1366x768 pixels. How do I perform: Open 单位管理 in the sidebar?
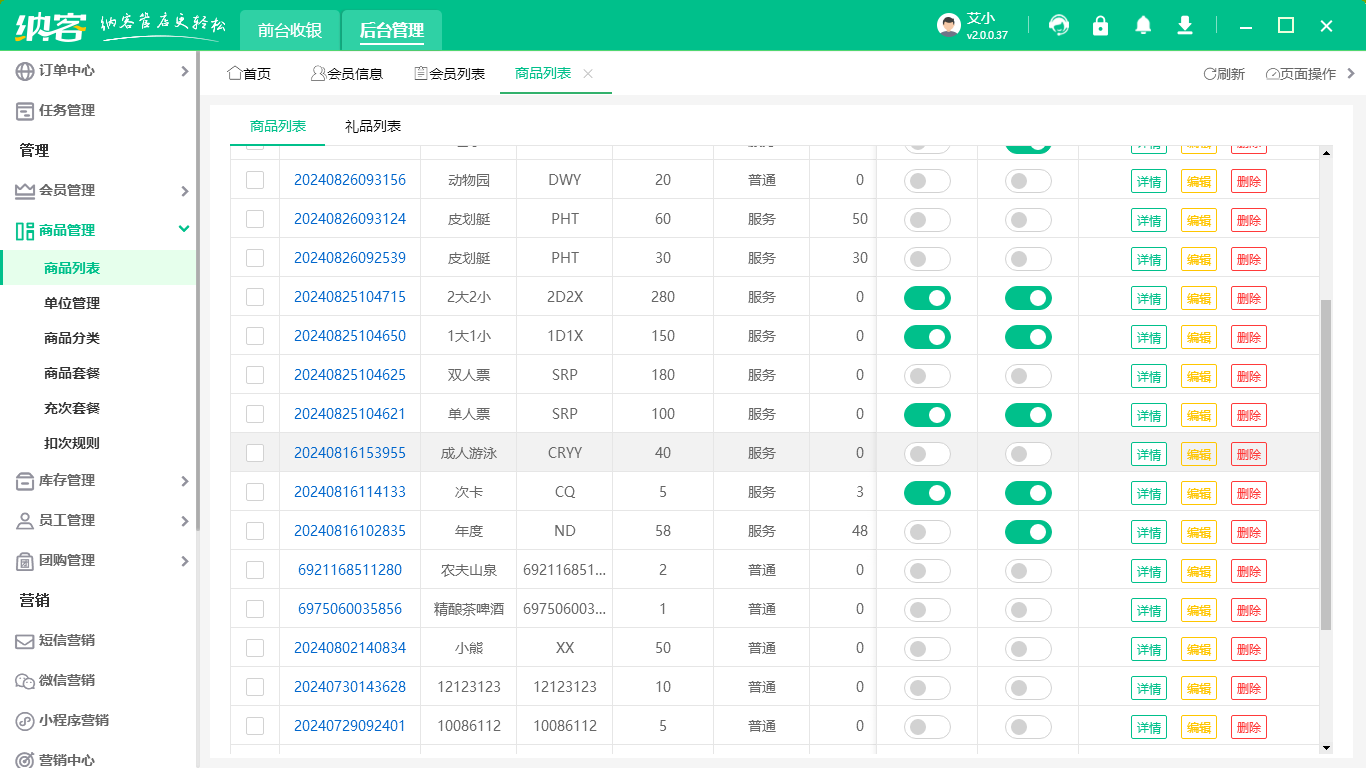click(72, 303)
